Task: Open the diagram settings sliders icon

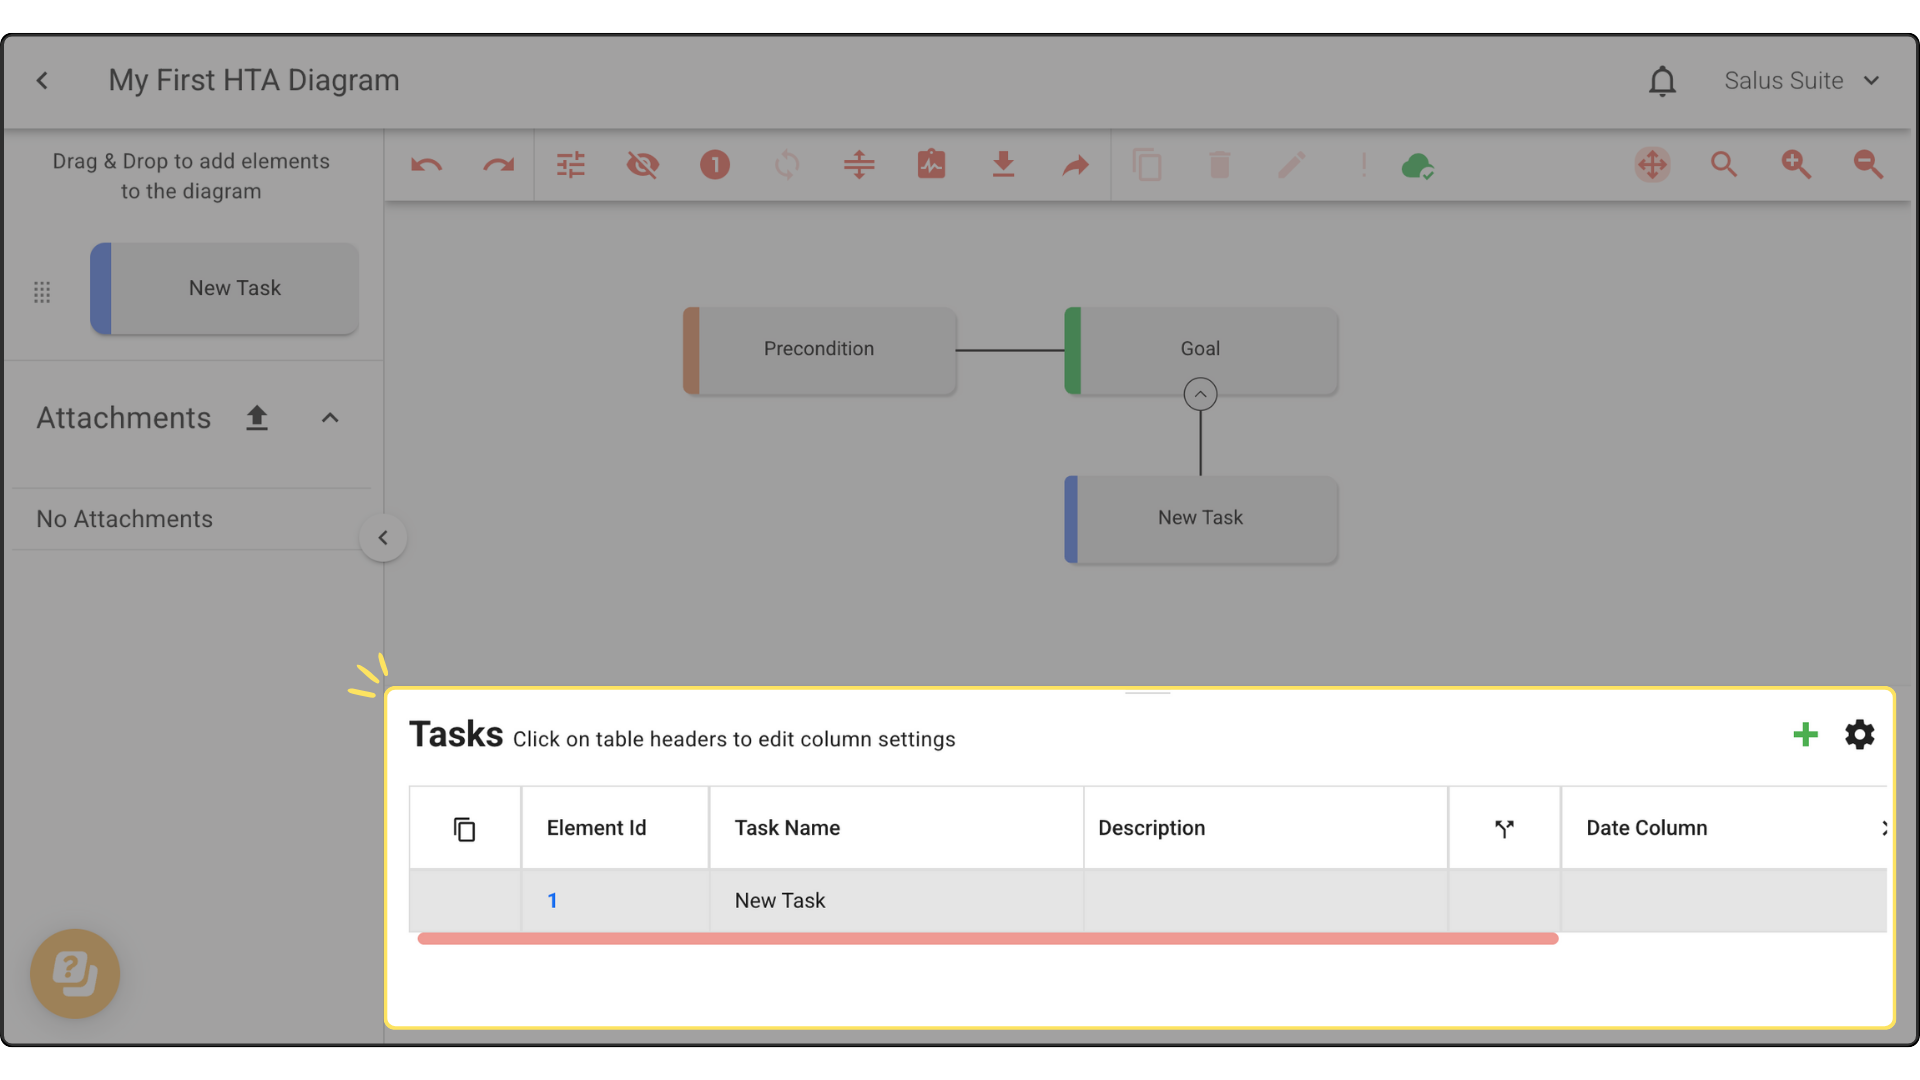Action: [x=570, y=165]
